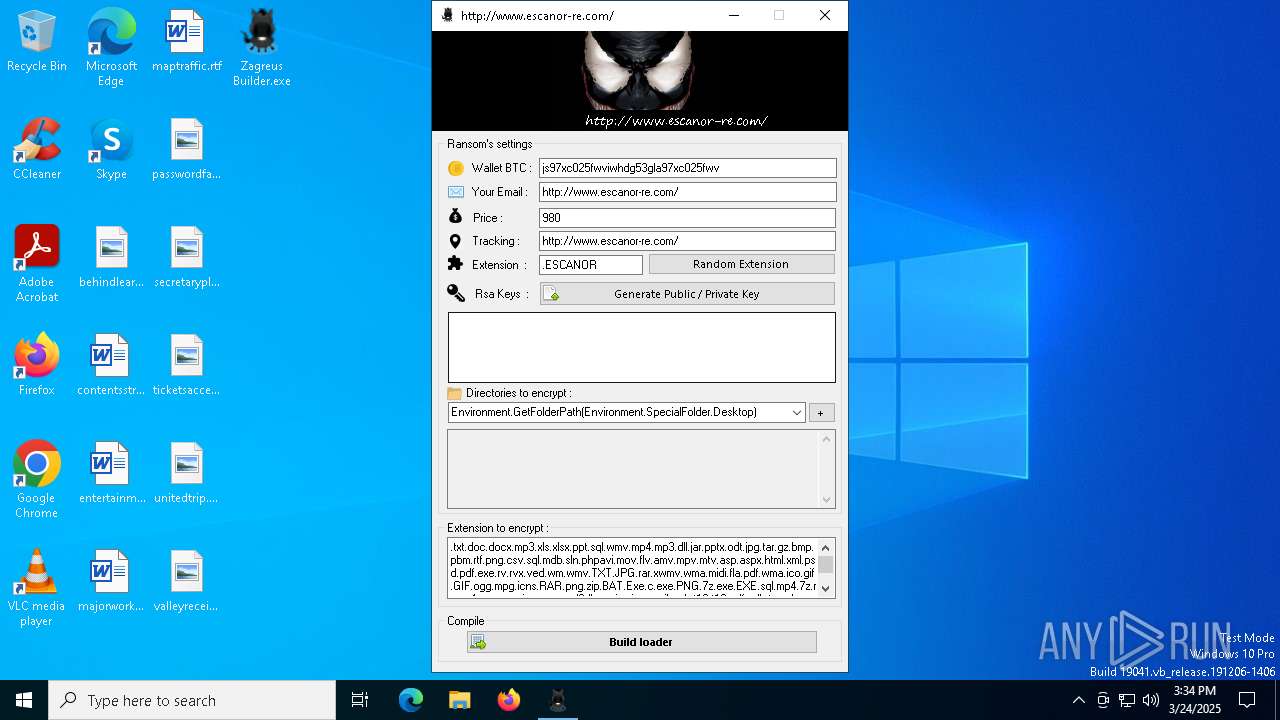Open the Adobe Acrobat shortcut
Image resolution: width=1280 pixels, height=720 pixels.
(37, 264)
